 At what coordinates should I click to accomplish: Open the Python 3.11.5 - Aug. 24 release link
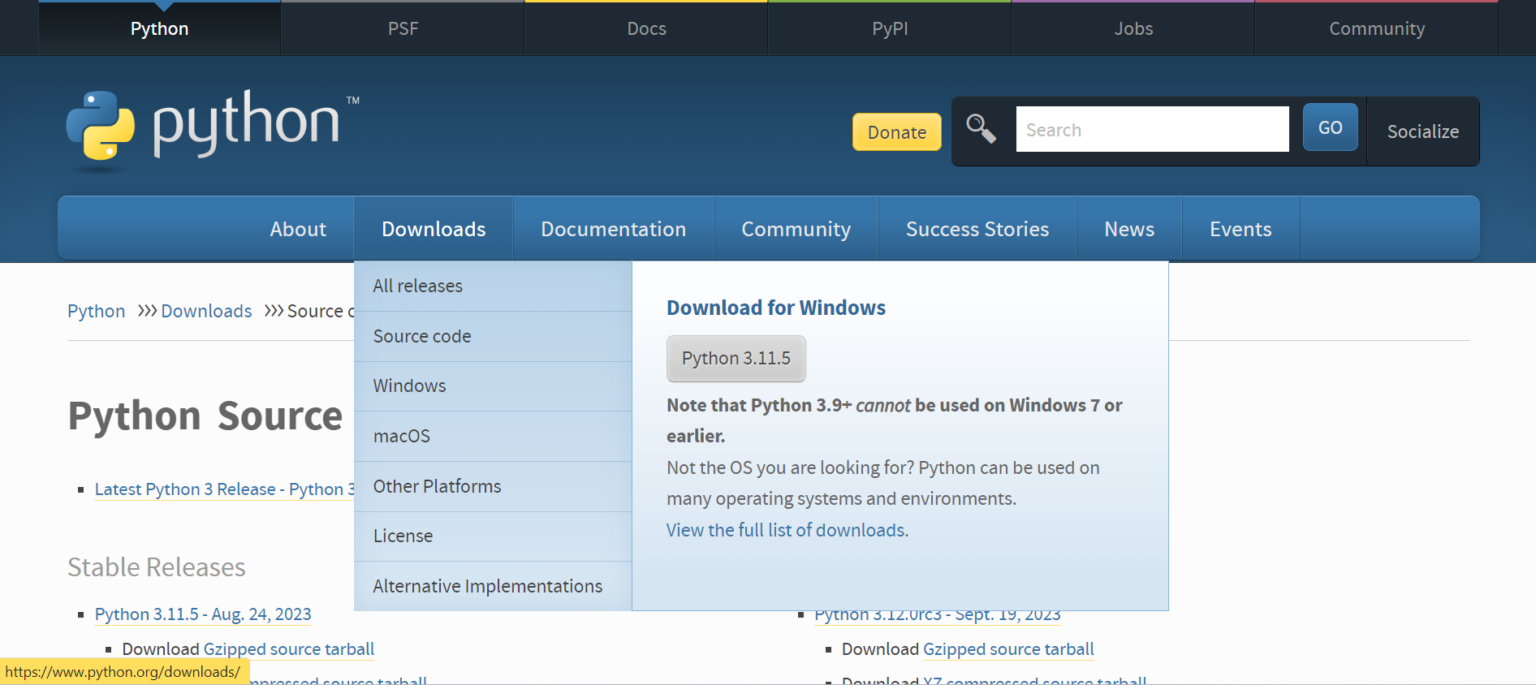click(203, 614)
